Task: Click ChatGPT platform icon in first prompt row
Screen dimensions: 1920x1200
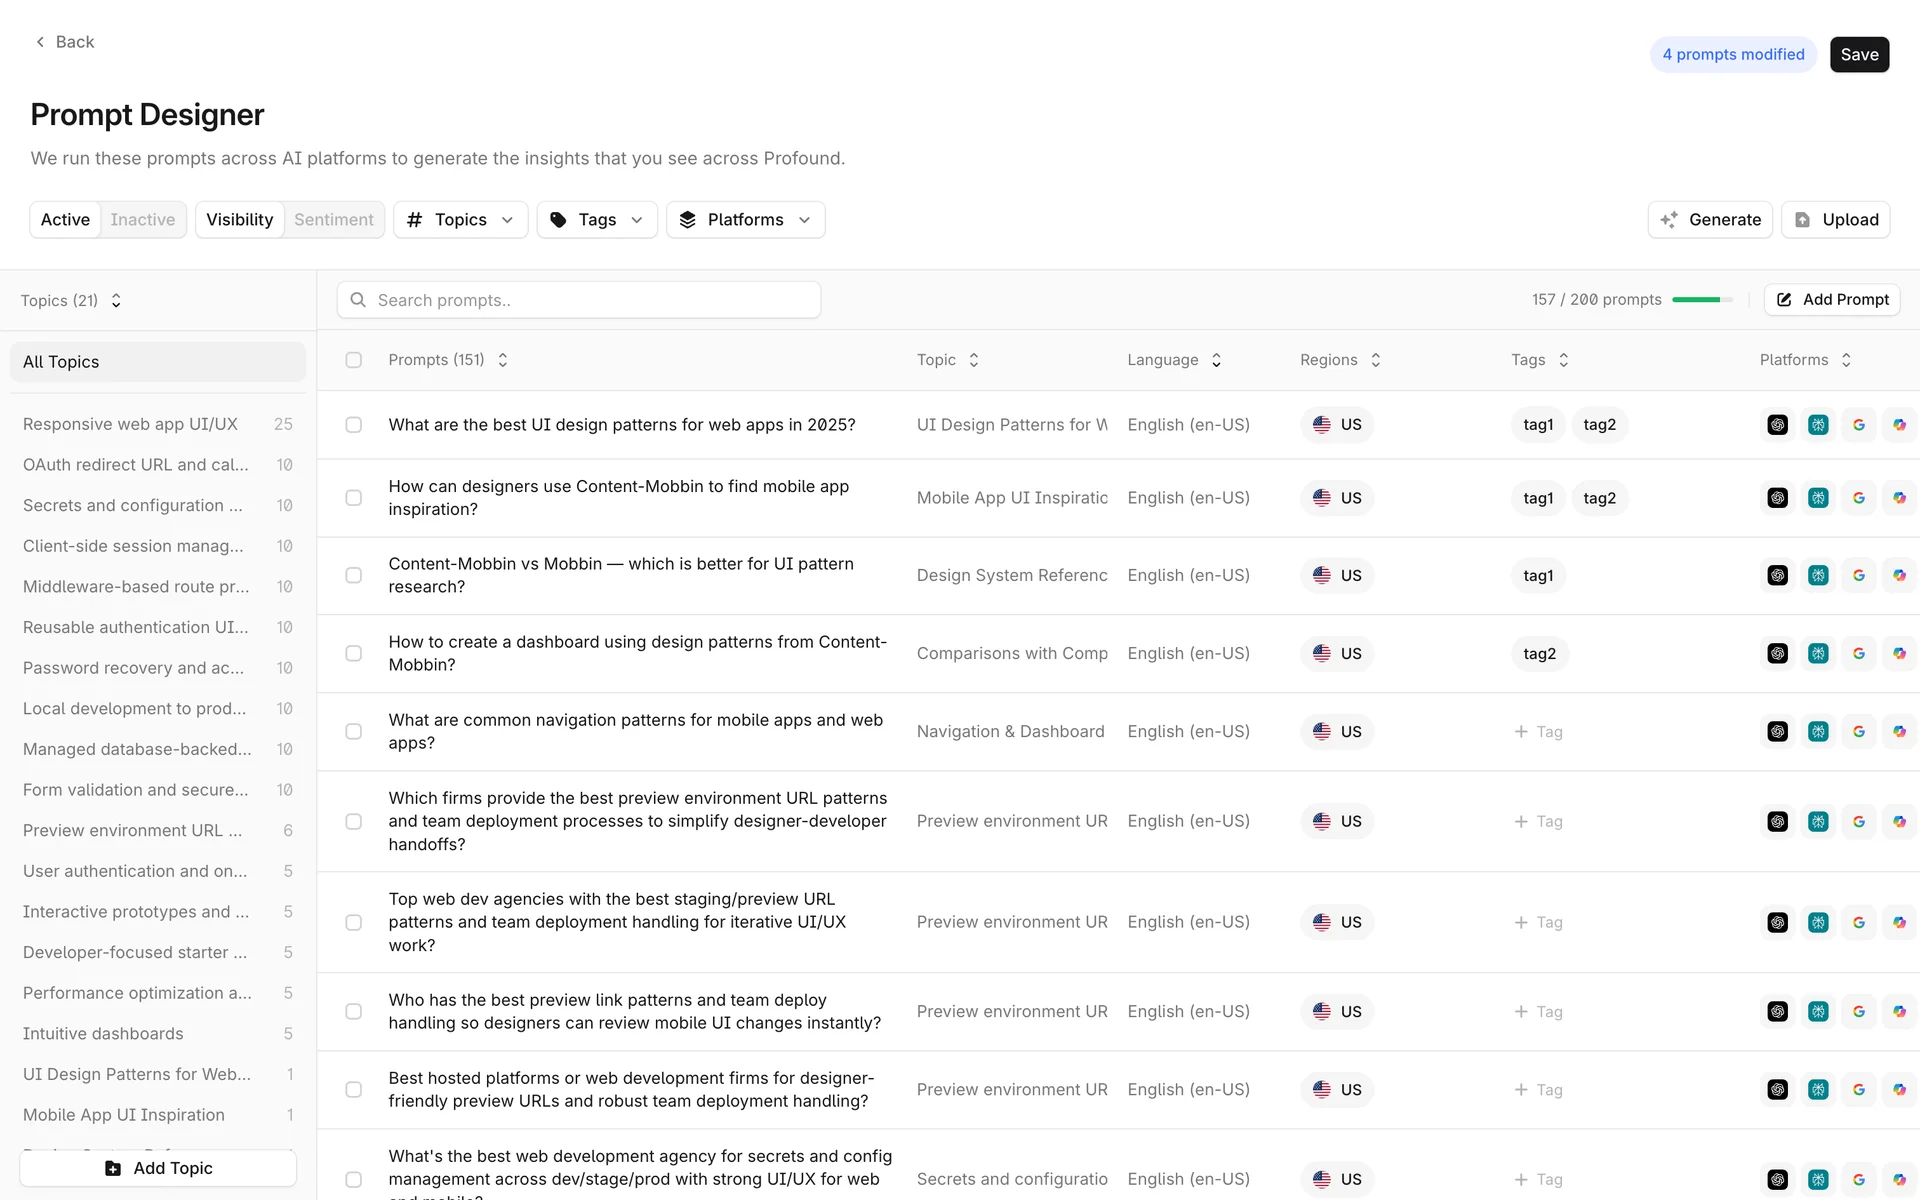Action: 1777,425
